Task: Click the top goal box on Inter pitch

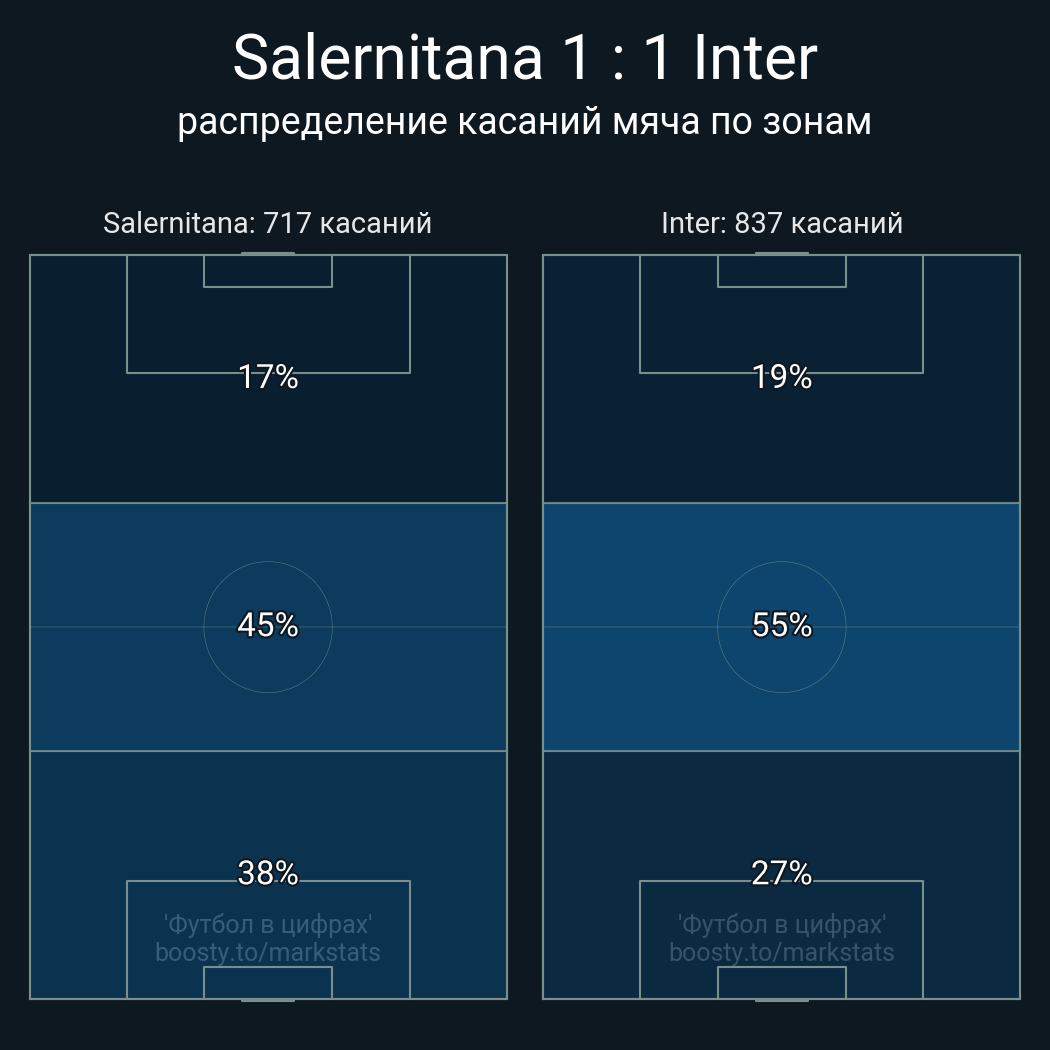Action: click(x=781, y=271)
